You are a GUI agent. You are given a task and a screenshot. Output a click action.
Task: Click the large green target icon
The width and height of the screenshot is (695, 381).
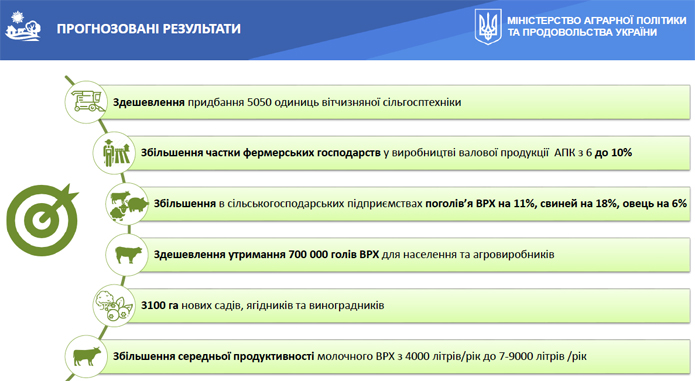43,219
